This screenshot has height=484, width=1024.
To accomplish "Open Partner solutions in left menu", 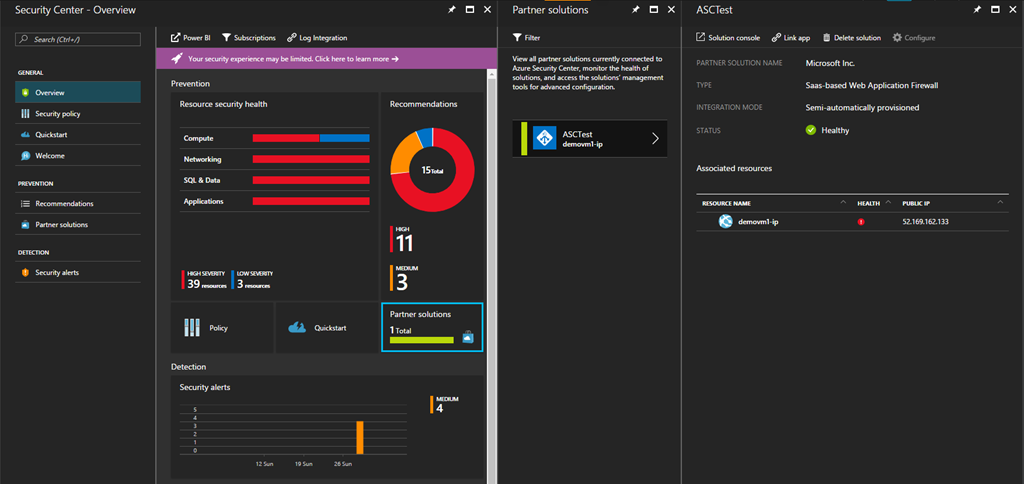I will coord(78,224).
